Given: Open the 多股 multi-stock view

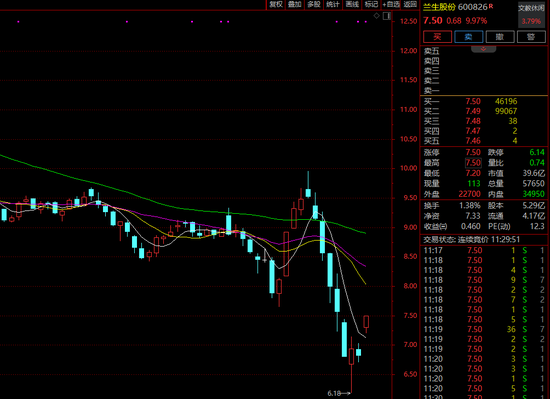Looking at the screenshot, I should [x=314, y=5].
